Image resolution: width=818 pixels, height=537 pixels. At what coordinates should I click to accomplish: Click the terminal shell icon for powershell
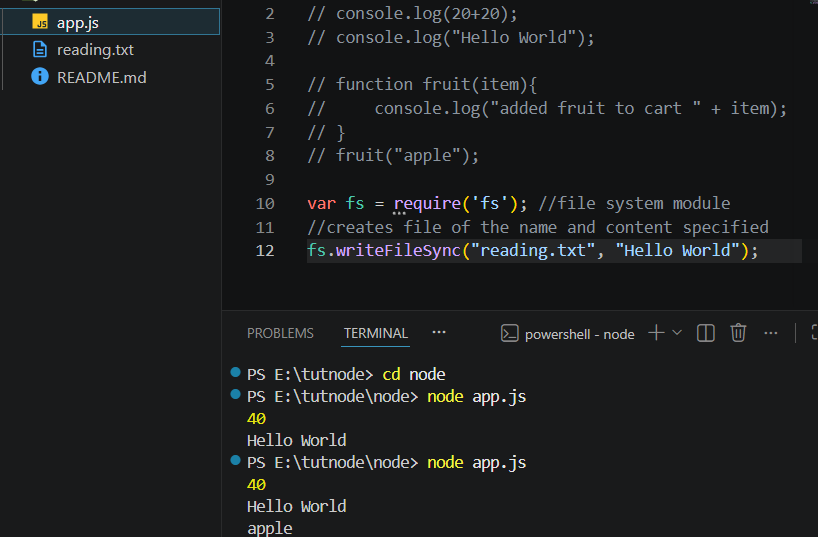pyautogui.click(x=509, y=333)
